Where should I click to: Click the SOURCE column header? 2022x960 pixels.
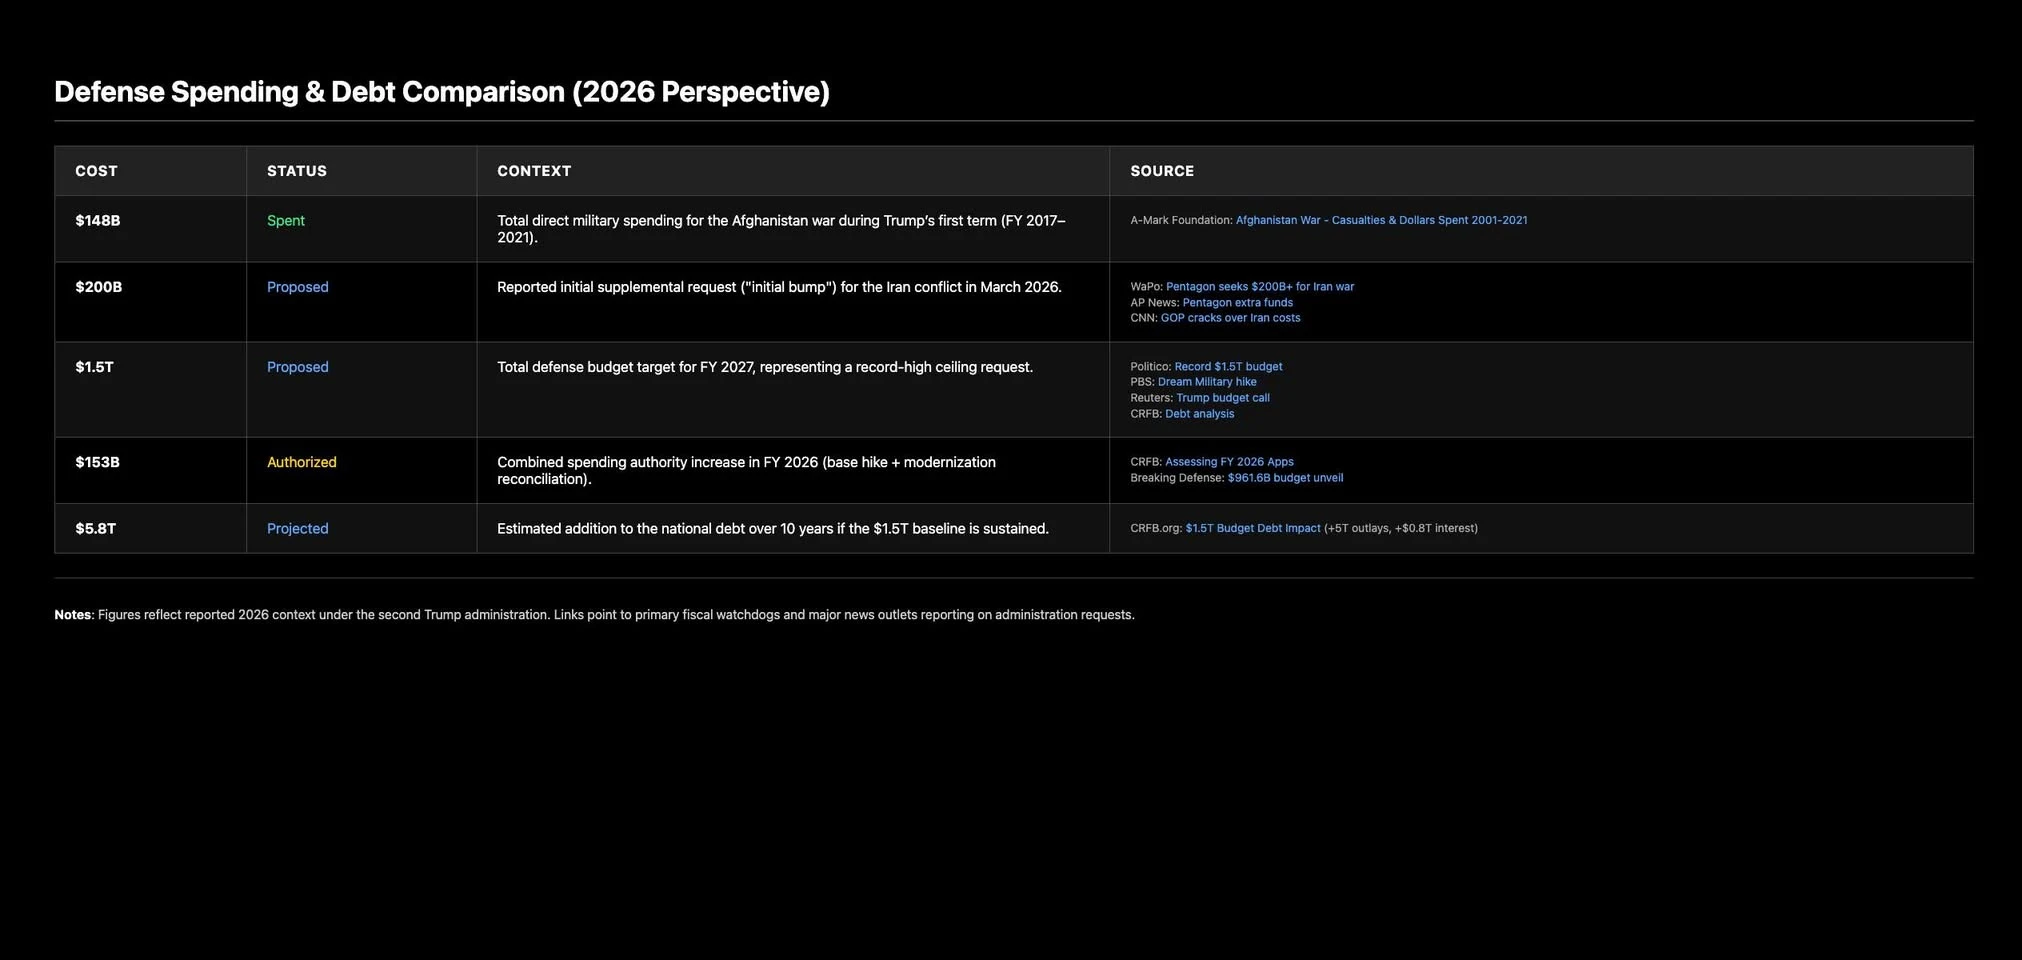click(x=1161, y=171)
